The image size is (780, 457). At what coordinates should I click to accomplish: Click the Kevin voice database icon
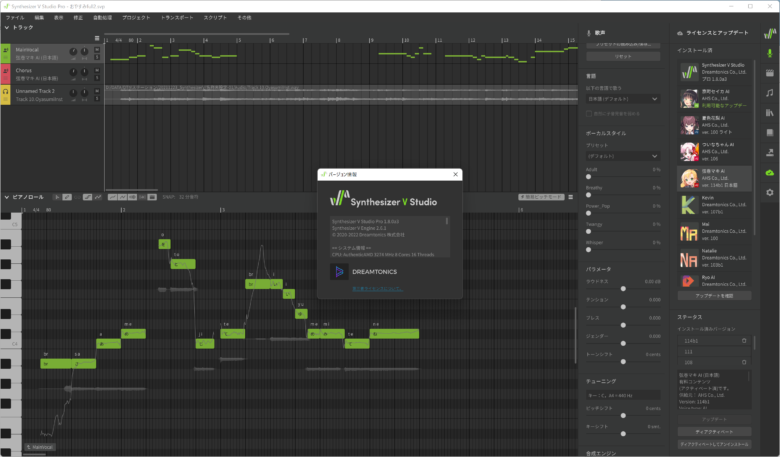[x=689, y=205]
